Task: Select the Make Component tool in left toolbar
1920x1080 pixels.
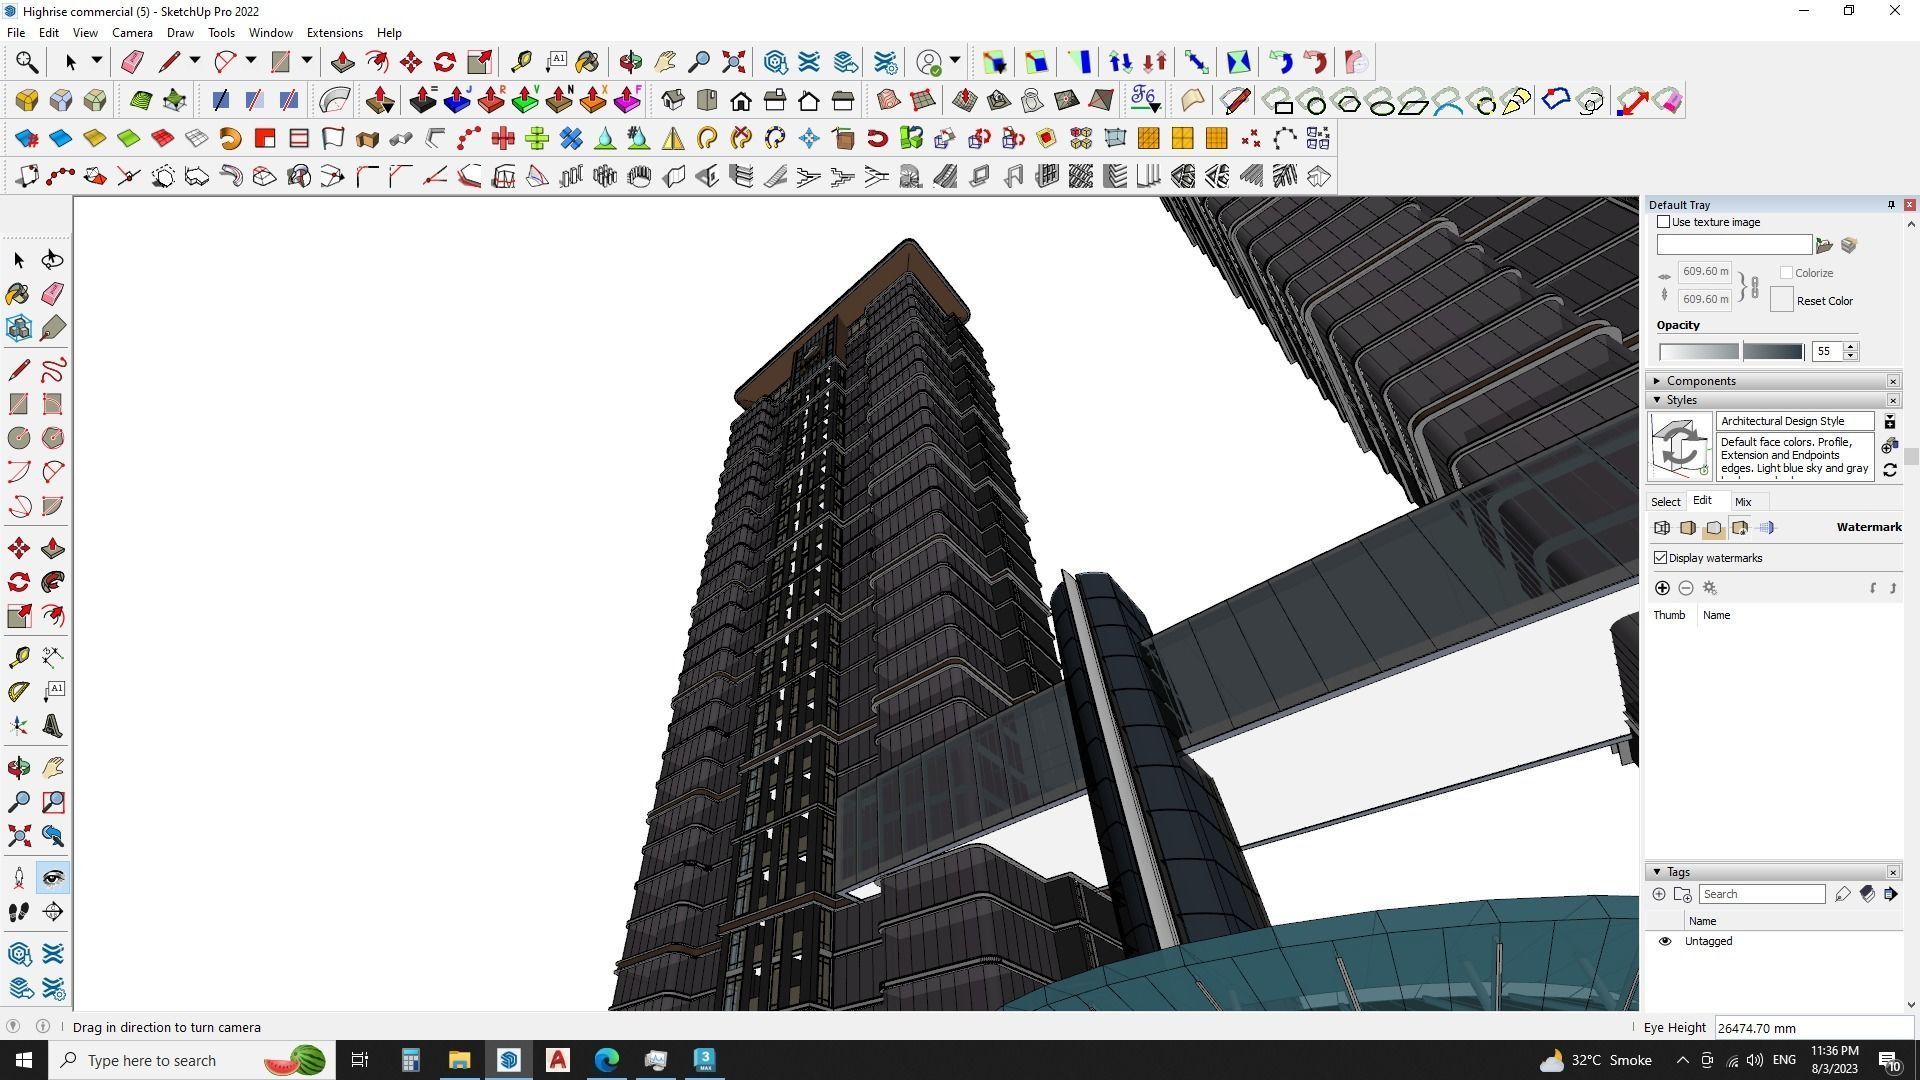Action: click(18, 328)
